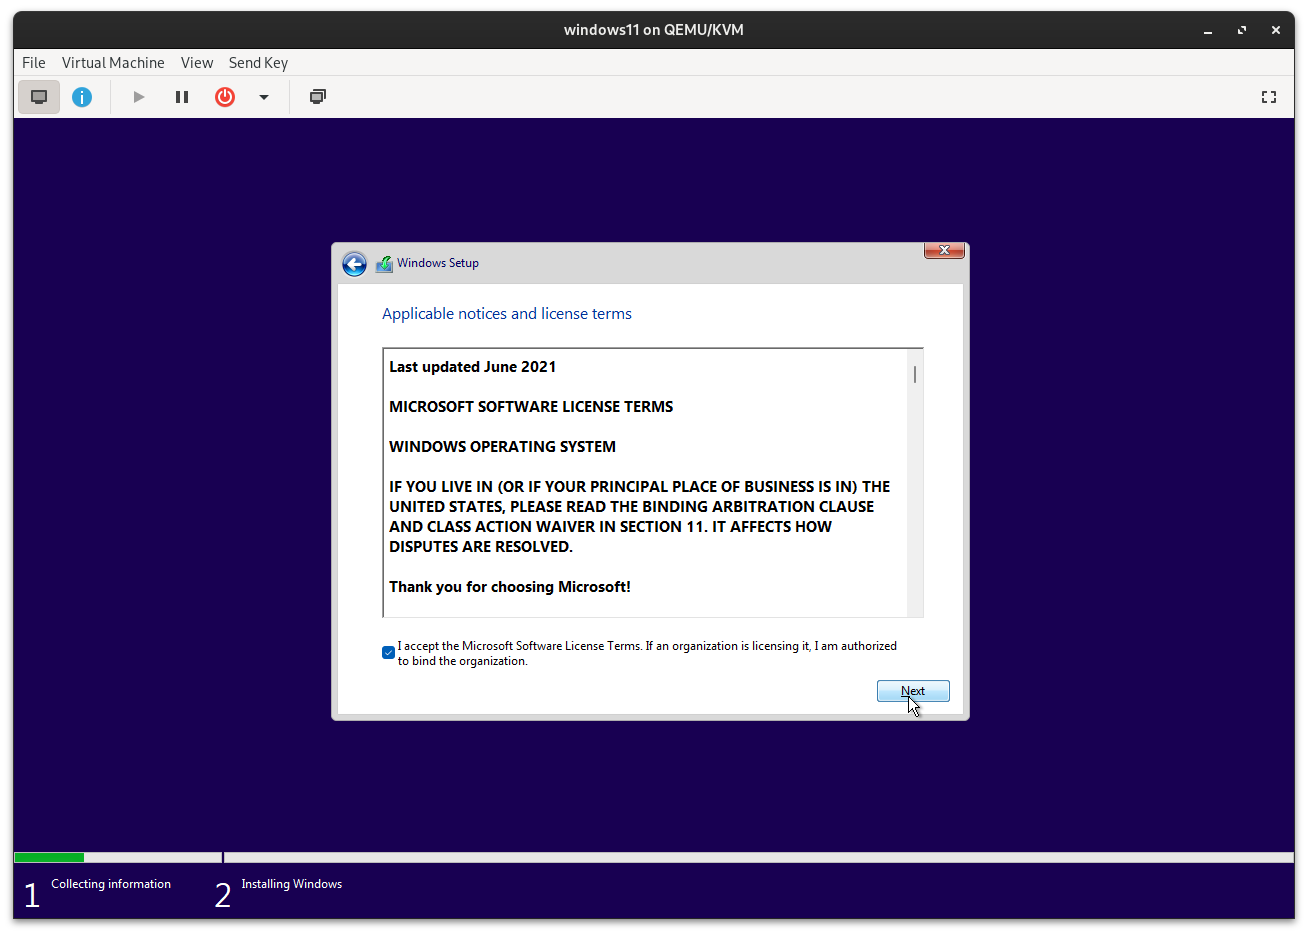This screenshot has width=1308, height=935.
Task: Click the Windows Setup title icon
Action: (x=384, y=264)
